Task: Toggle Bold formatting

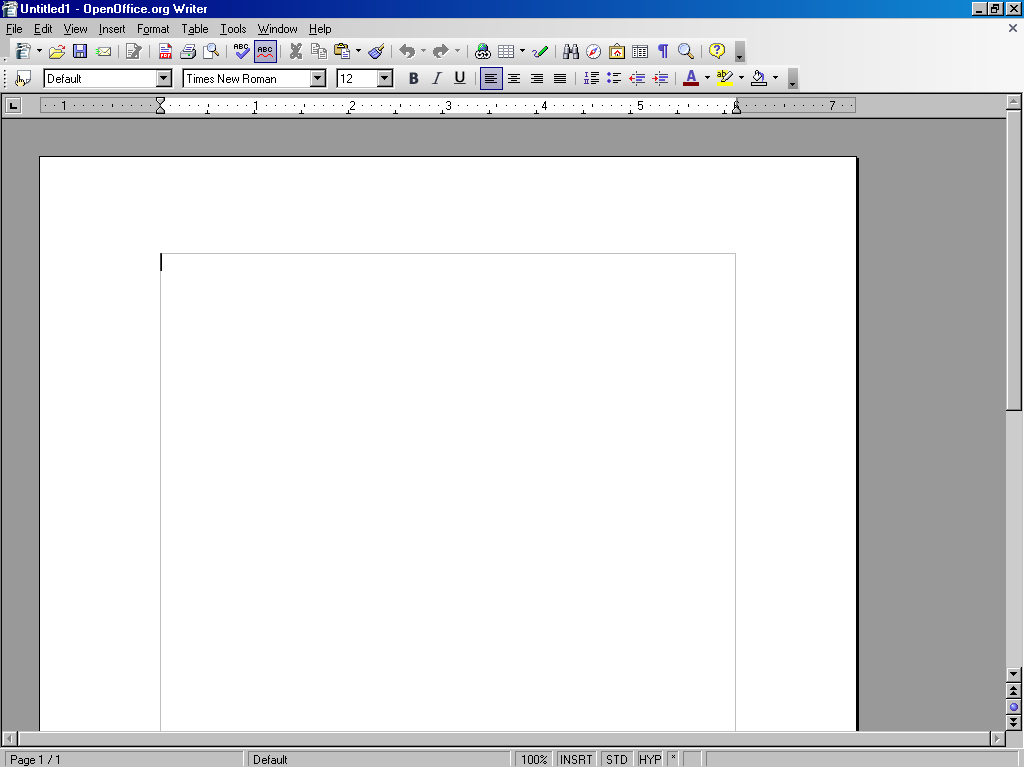Action: (x=413, y=78)
